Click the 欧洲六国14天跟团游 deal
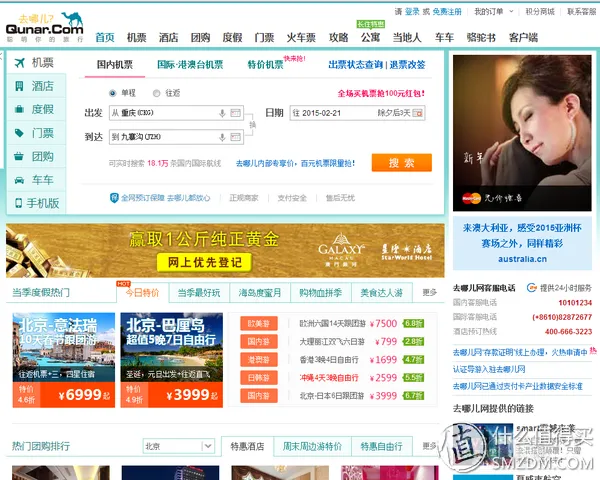Viewport: 600px width, 480px height. click(333, 323)
